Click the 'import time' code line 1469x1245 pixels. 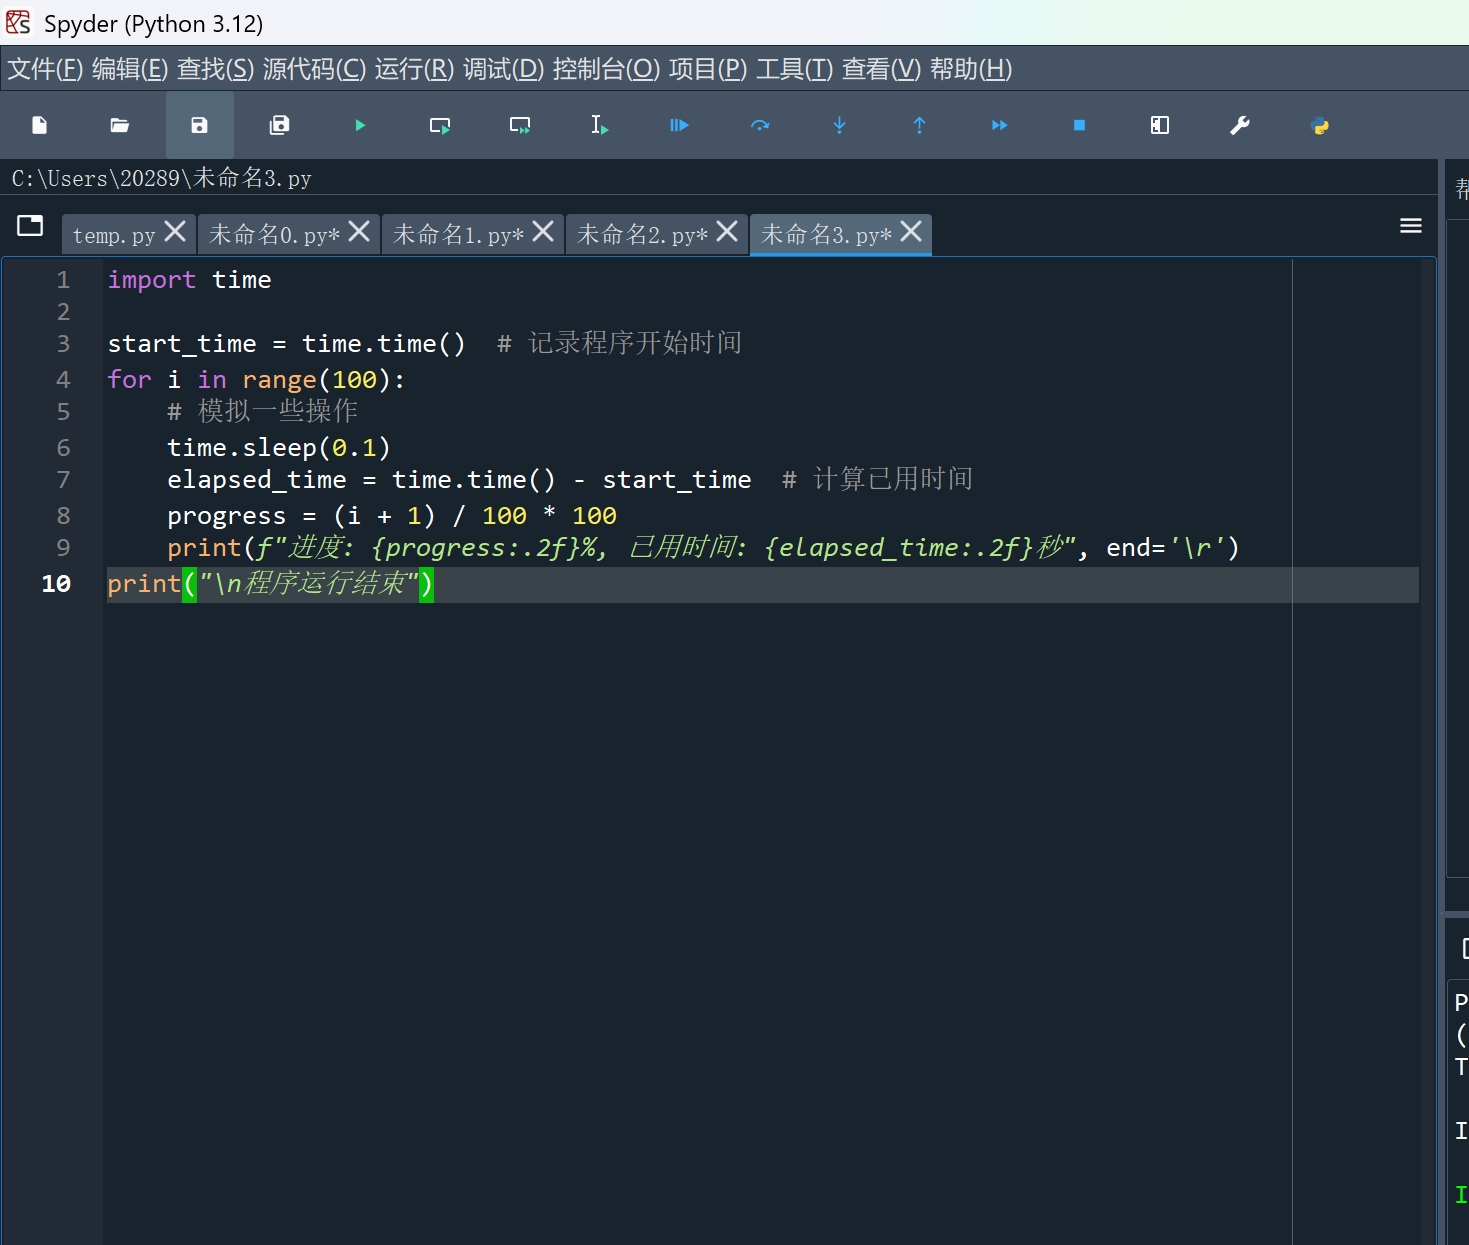[189, 280]
